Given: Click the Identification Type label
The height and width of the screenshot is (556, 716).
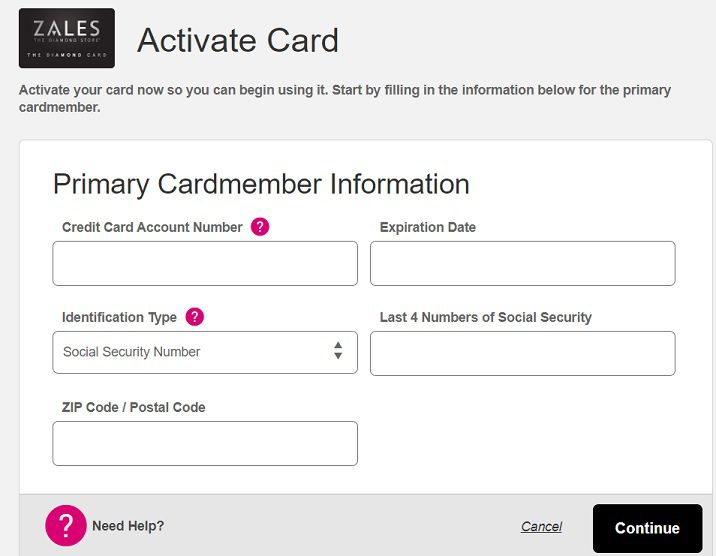Looking at the screenshot, I should (119, 318).
